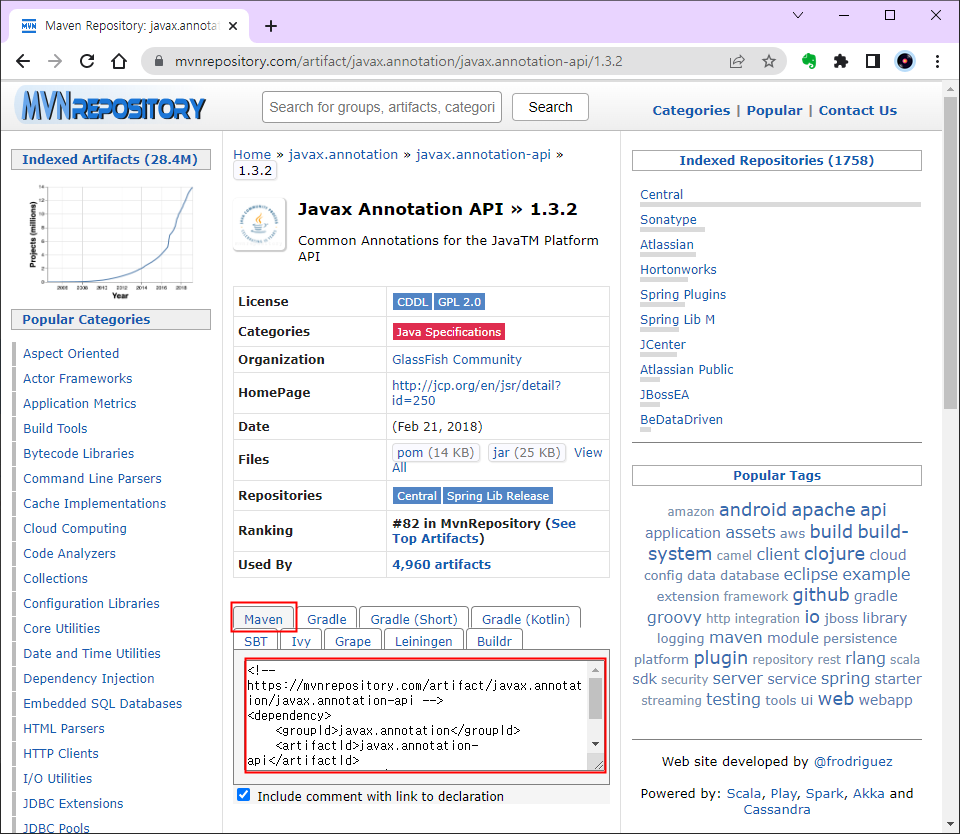Open Sonatype in Indexed Repositories
Viewport: 960px width, 834px height.
point(668,219)
